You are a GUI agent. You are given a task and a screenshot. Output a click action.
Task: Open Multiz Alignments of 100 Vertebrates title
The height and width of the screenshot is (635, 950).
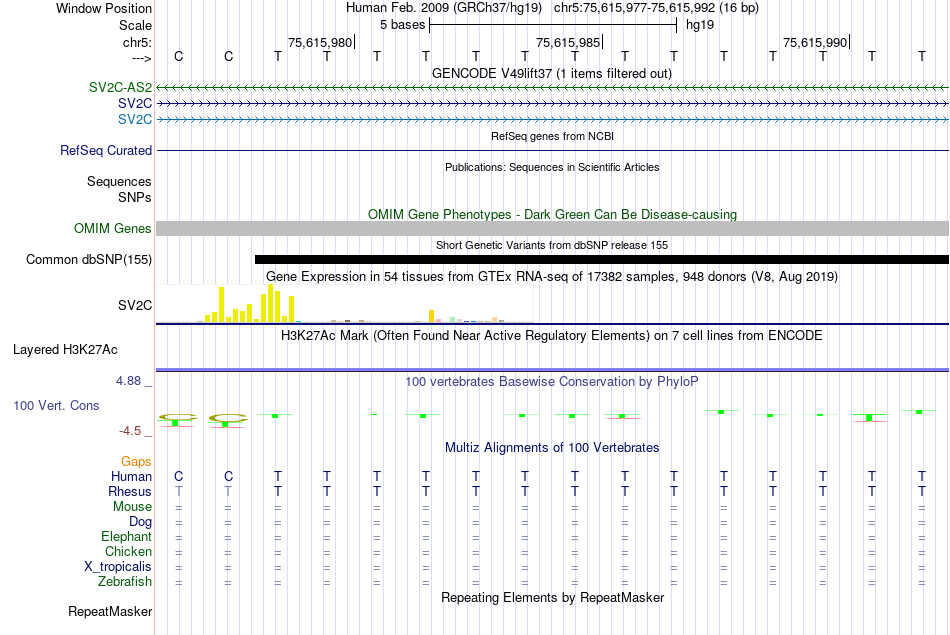coord(552,448)
